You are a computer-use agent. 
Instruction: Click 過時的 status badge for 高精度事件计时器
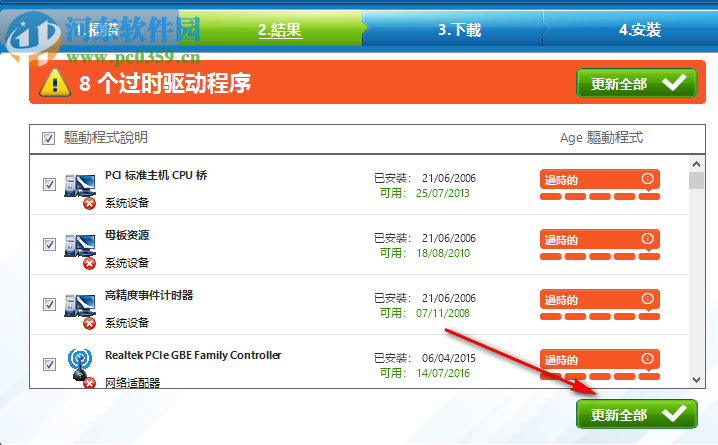(599, 299)
